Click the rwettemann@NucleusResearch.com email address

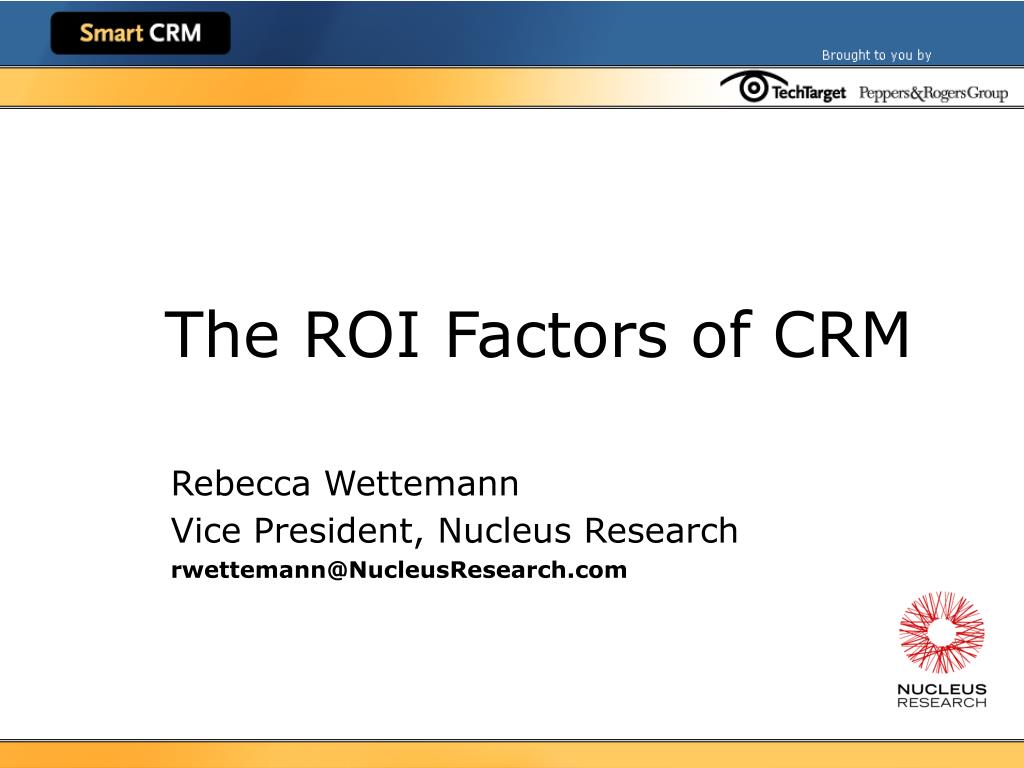pos(398,569)
